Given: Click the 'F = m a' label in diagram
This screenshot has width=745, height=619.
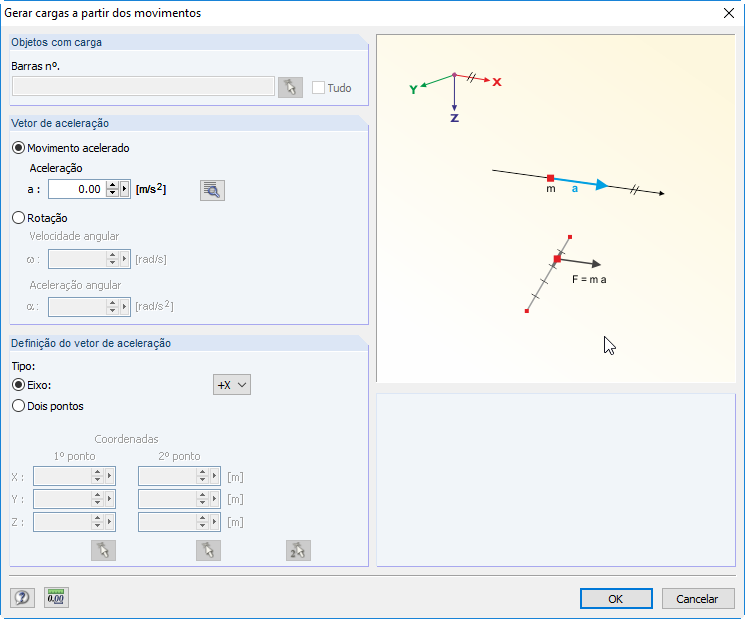Looking at the screenshot, I should click(x=589, y=279).
